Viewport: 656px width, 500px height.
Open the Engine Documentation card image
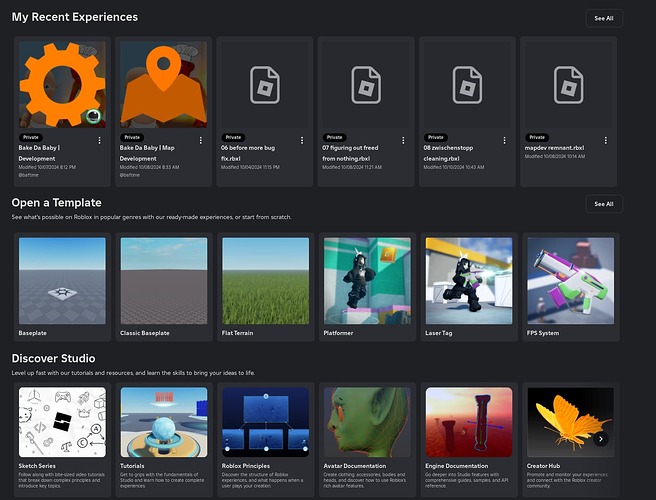point(469,422)
